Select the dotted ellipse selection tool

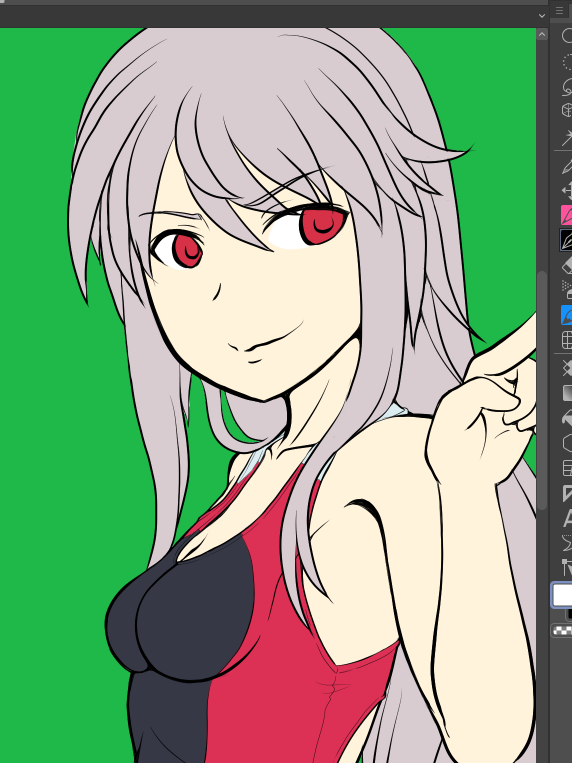pos(567,62)
